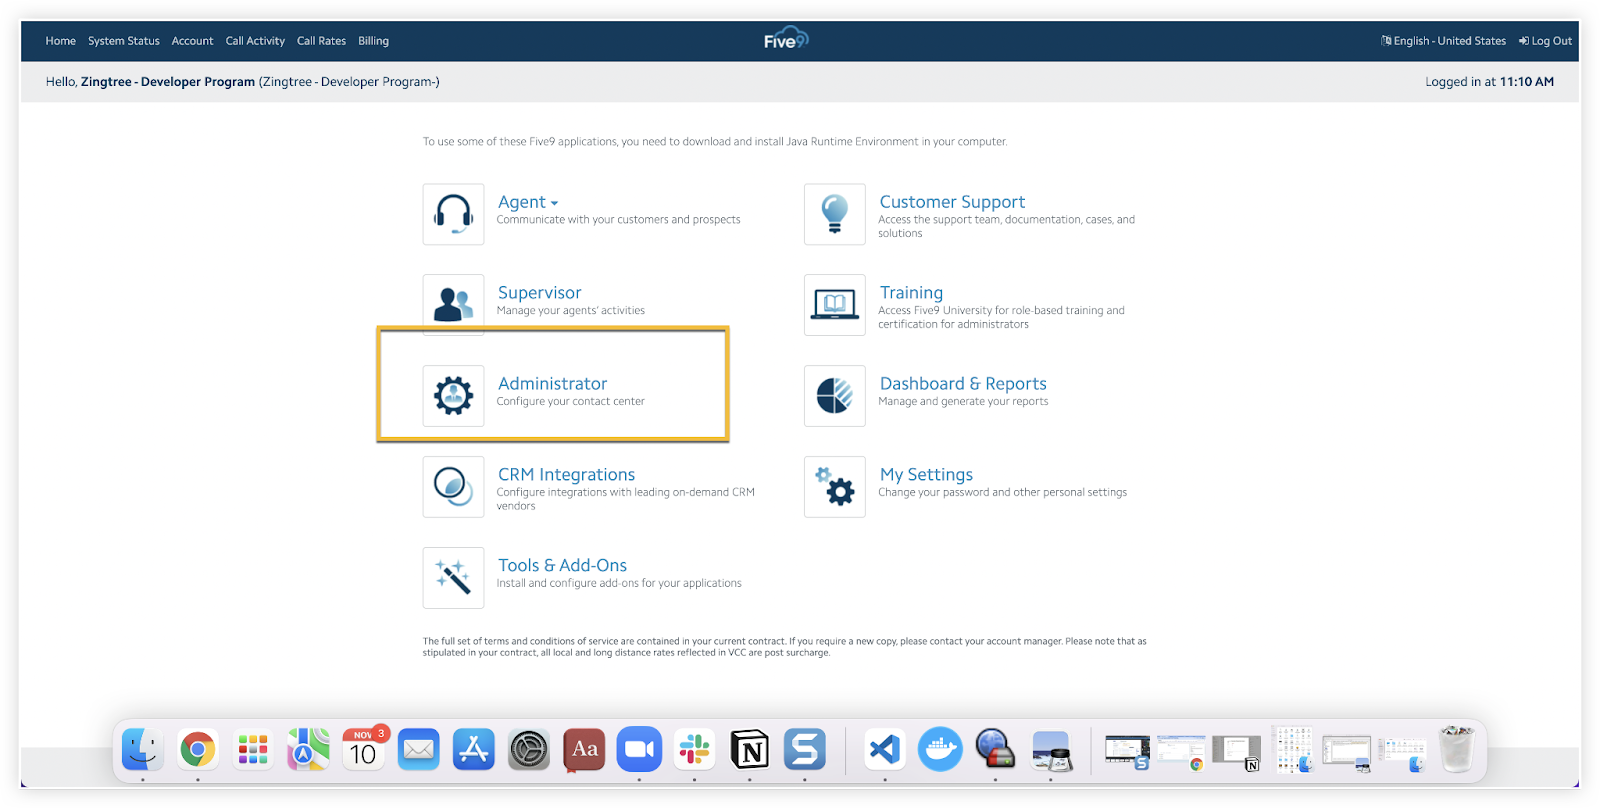Open Call Activity in top navigation

coord(255,41)
